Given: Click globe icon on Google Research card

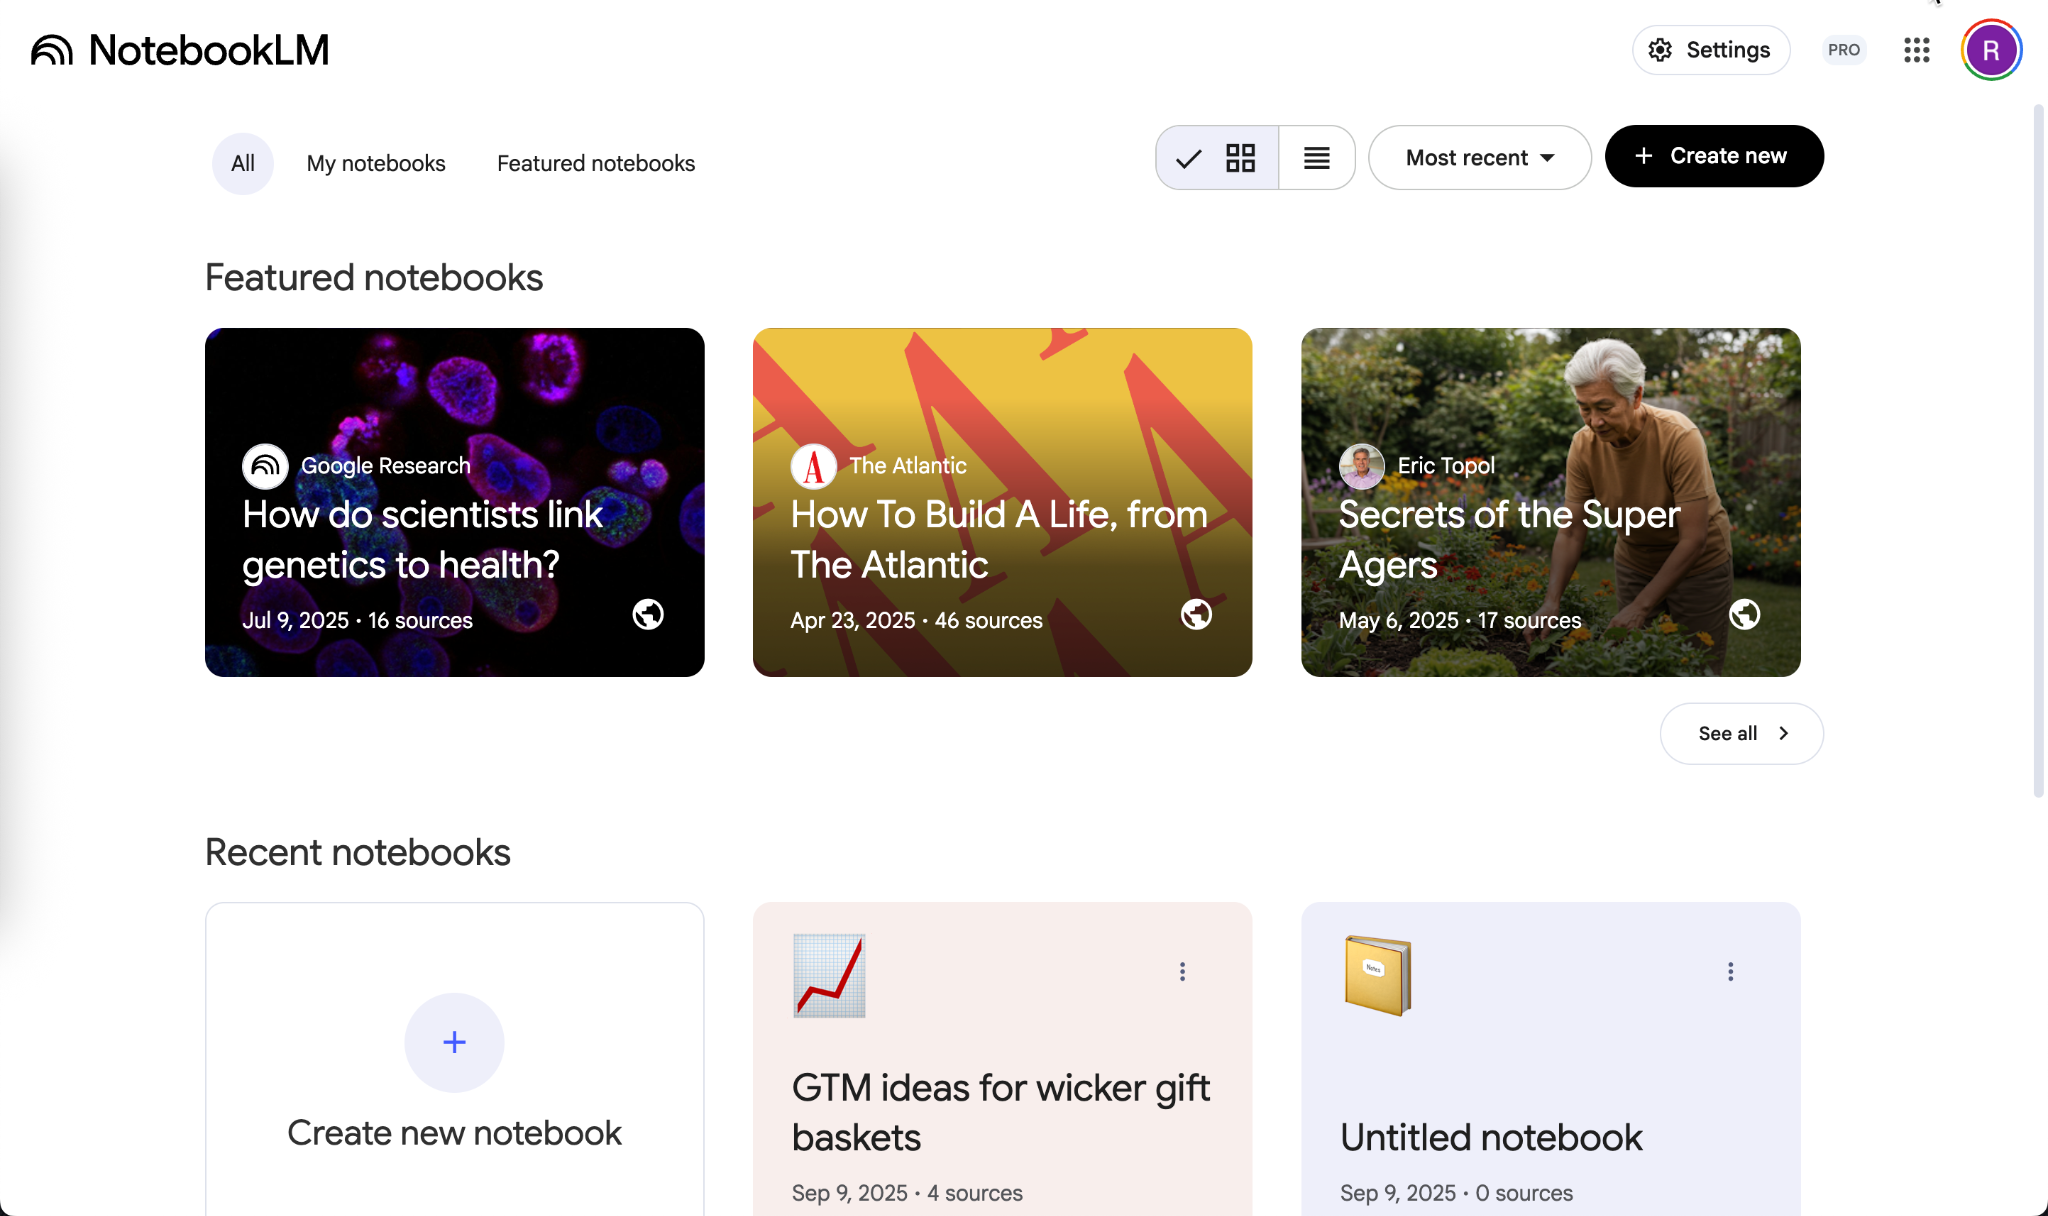Looking at the screenshot, I should click(x=648, y=614).
